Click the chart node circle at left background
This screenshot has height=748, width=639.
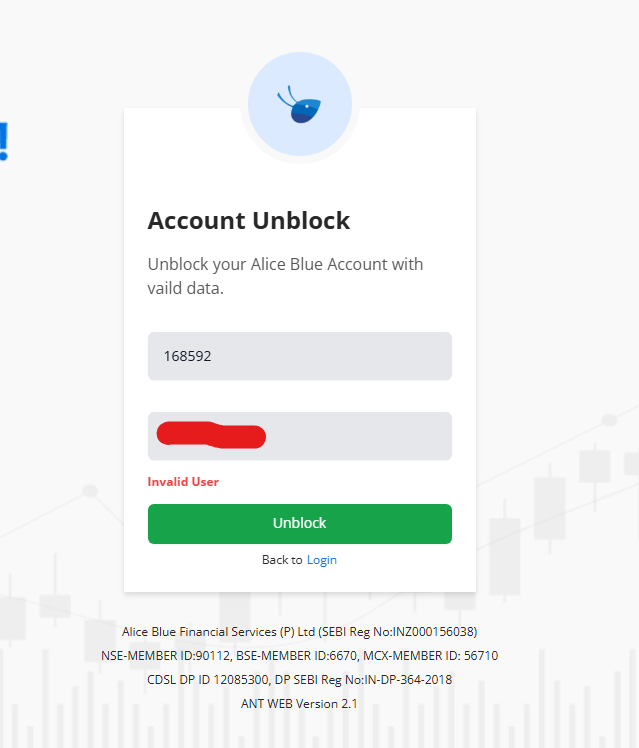coord(90,490)
